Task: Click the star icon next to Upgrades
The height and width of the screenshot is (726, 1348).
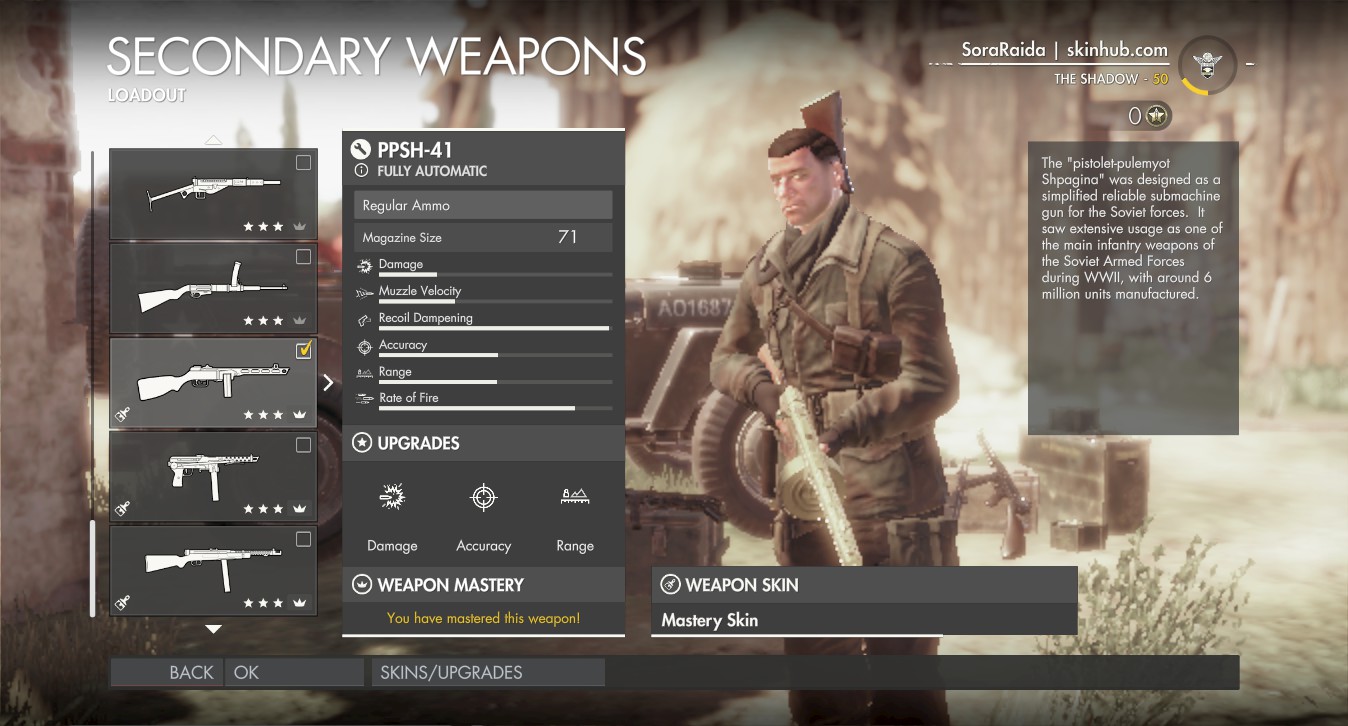Action: (361, 442)
